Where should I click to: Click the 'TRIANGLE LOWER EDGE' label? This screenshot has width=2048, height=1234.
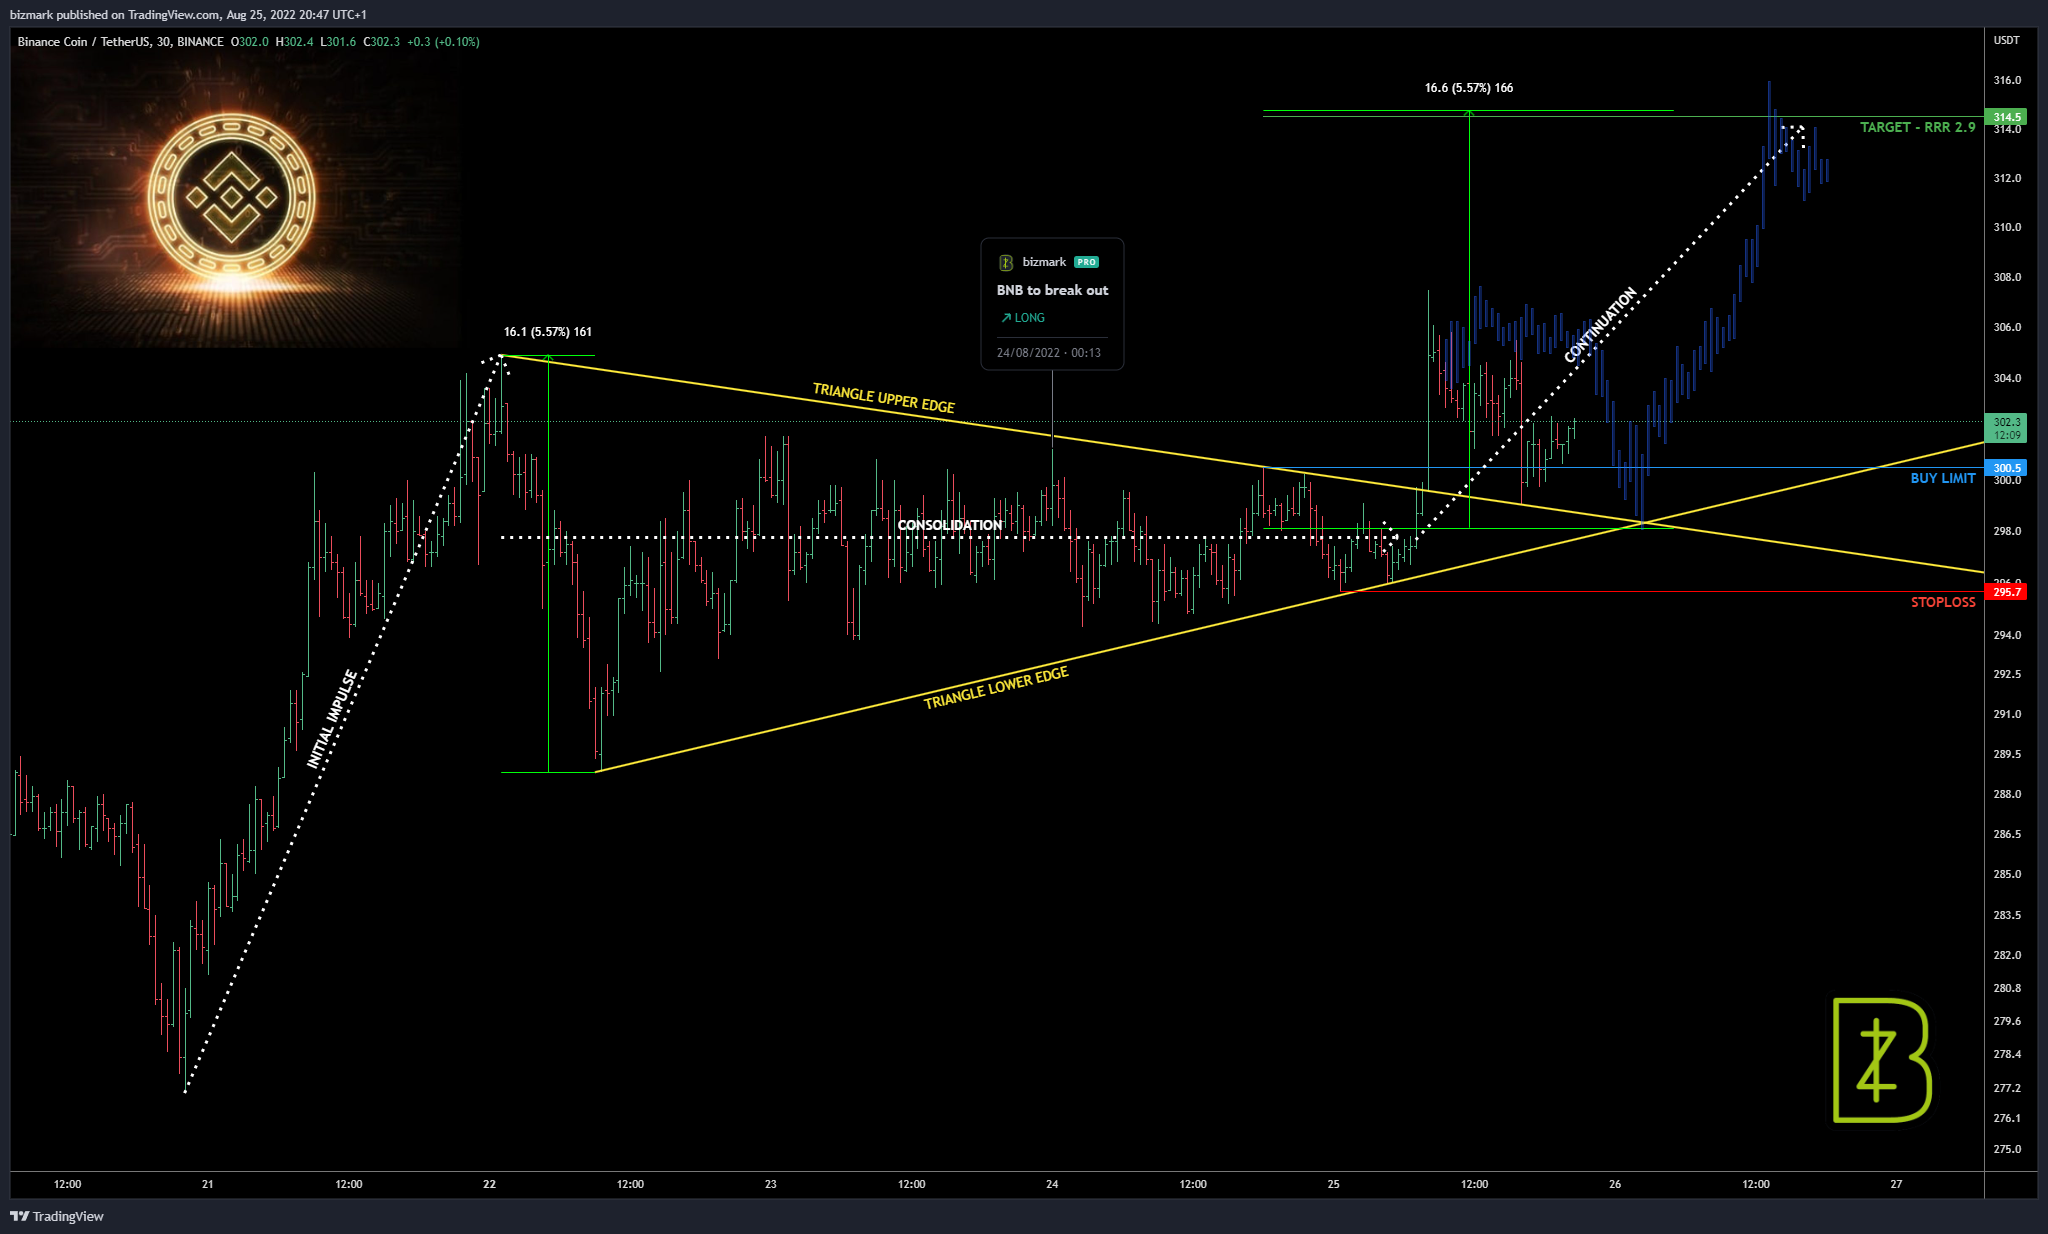(x=996, y=688)
